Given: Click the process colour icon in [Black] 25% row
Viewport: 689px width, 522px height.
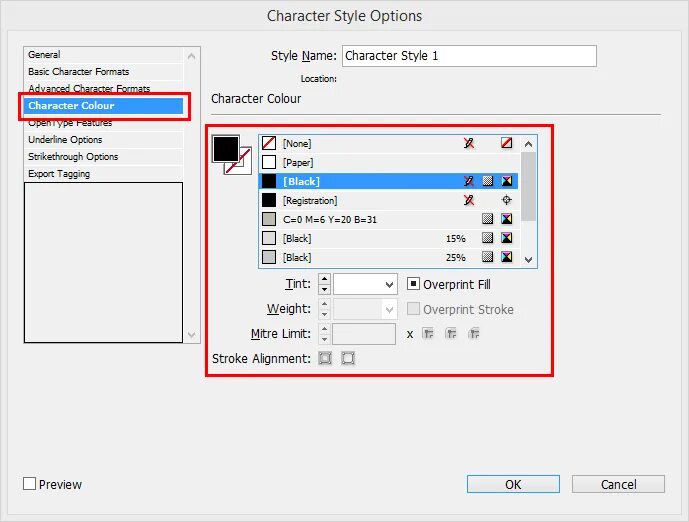Looking at the screenshot, I should coord(487,257).
